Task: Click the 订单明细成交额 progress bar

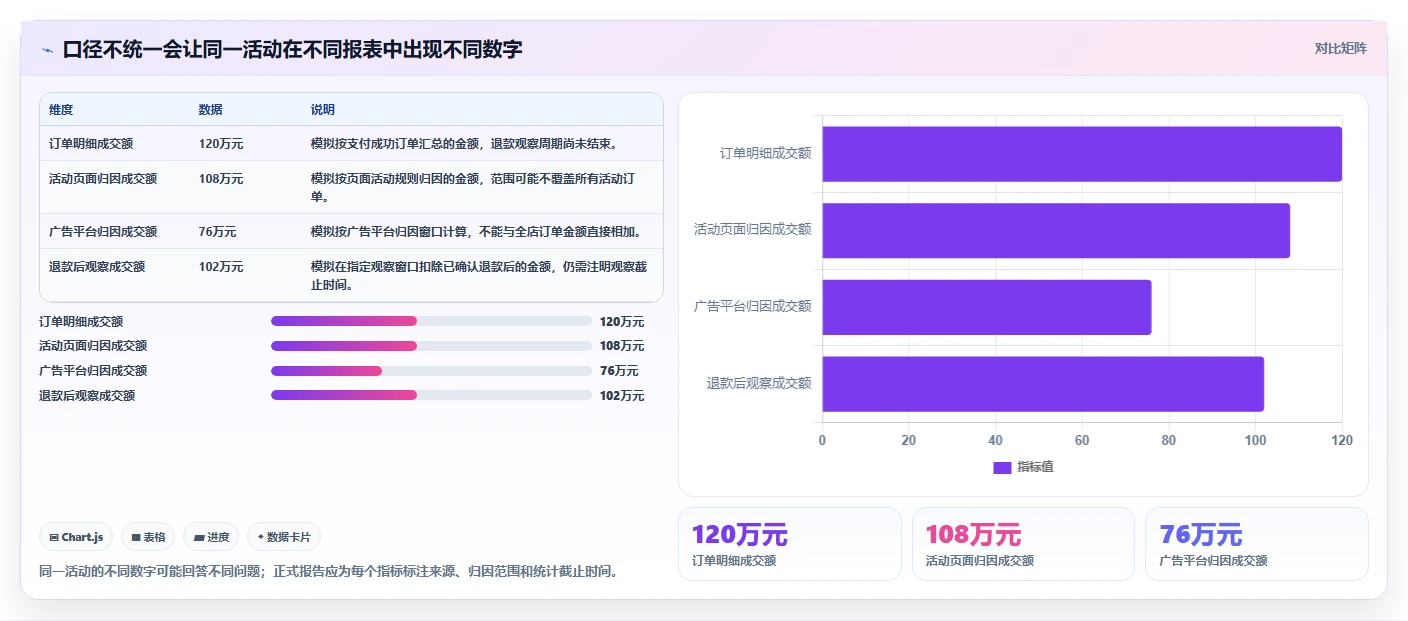Action: (431, 321)
